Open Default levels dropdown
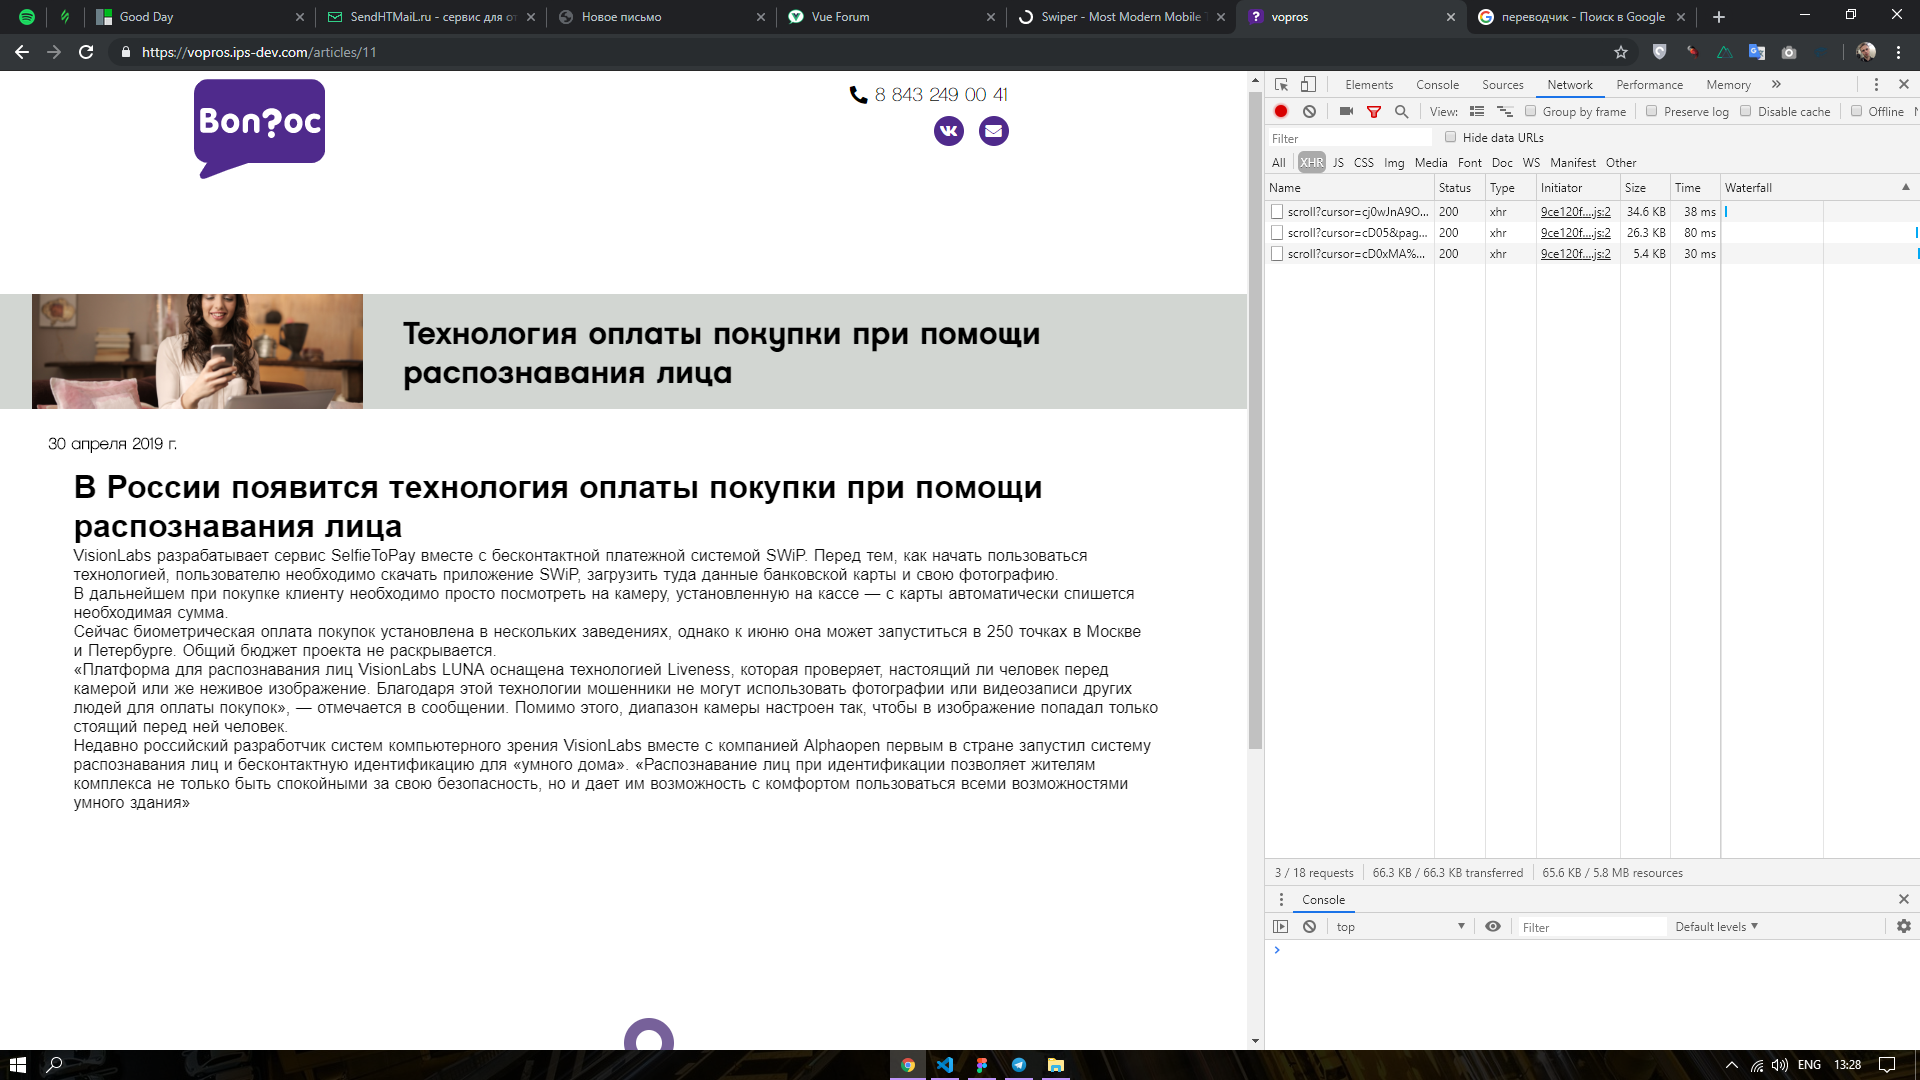Screen dimensions: 1920x1080 coord(1716,927)
